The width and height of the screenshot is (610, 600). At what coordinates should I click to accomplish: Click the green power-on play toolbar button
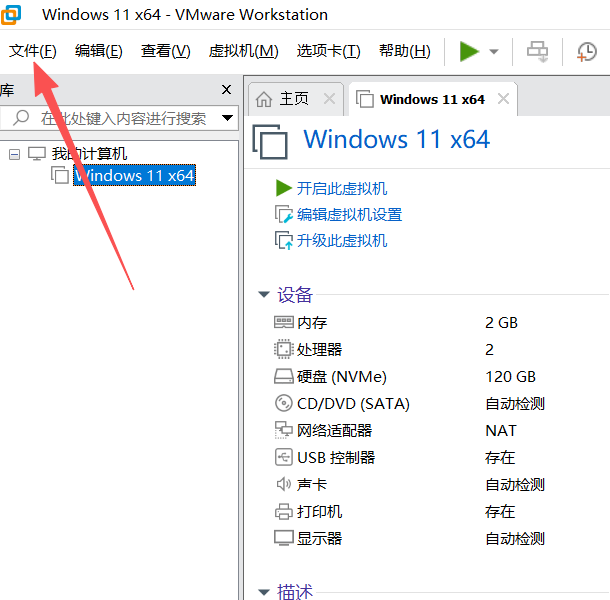pos(468,51)
